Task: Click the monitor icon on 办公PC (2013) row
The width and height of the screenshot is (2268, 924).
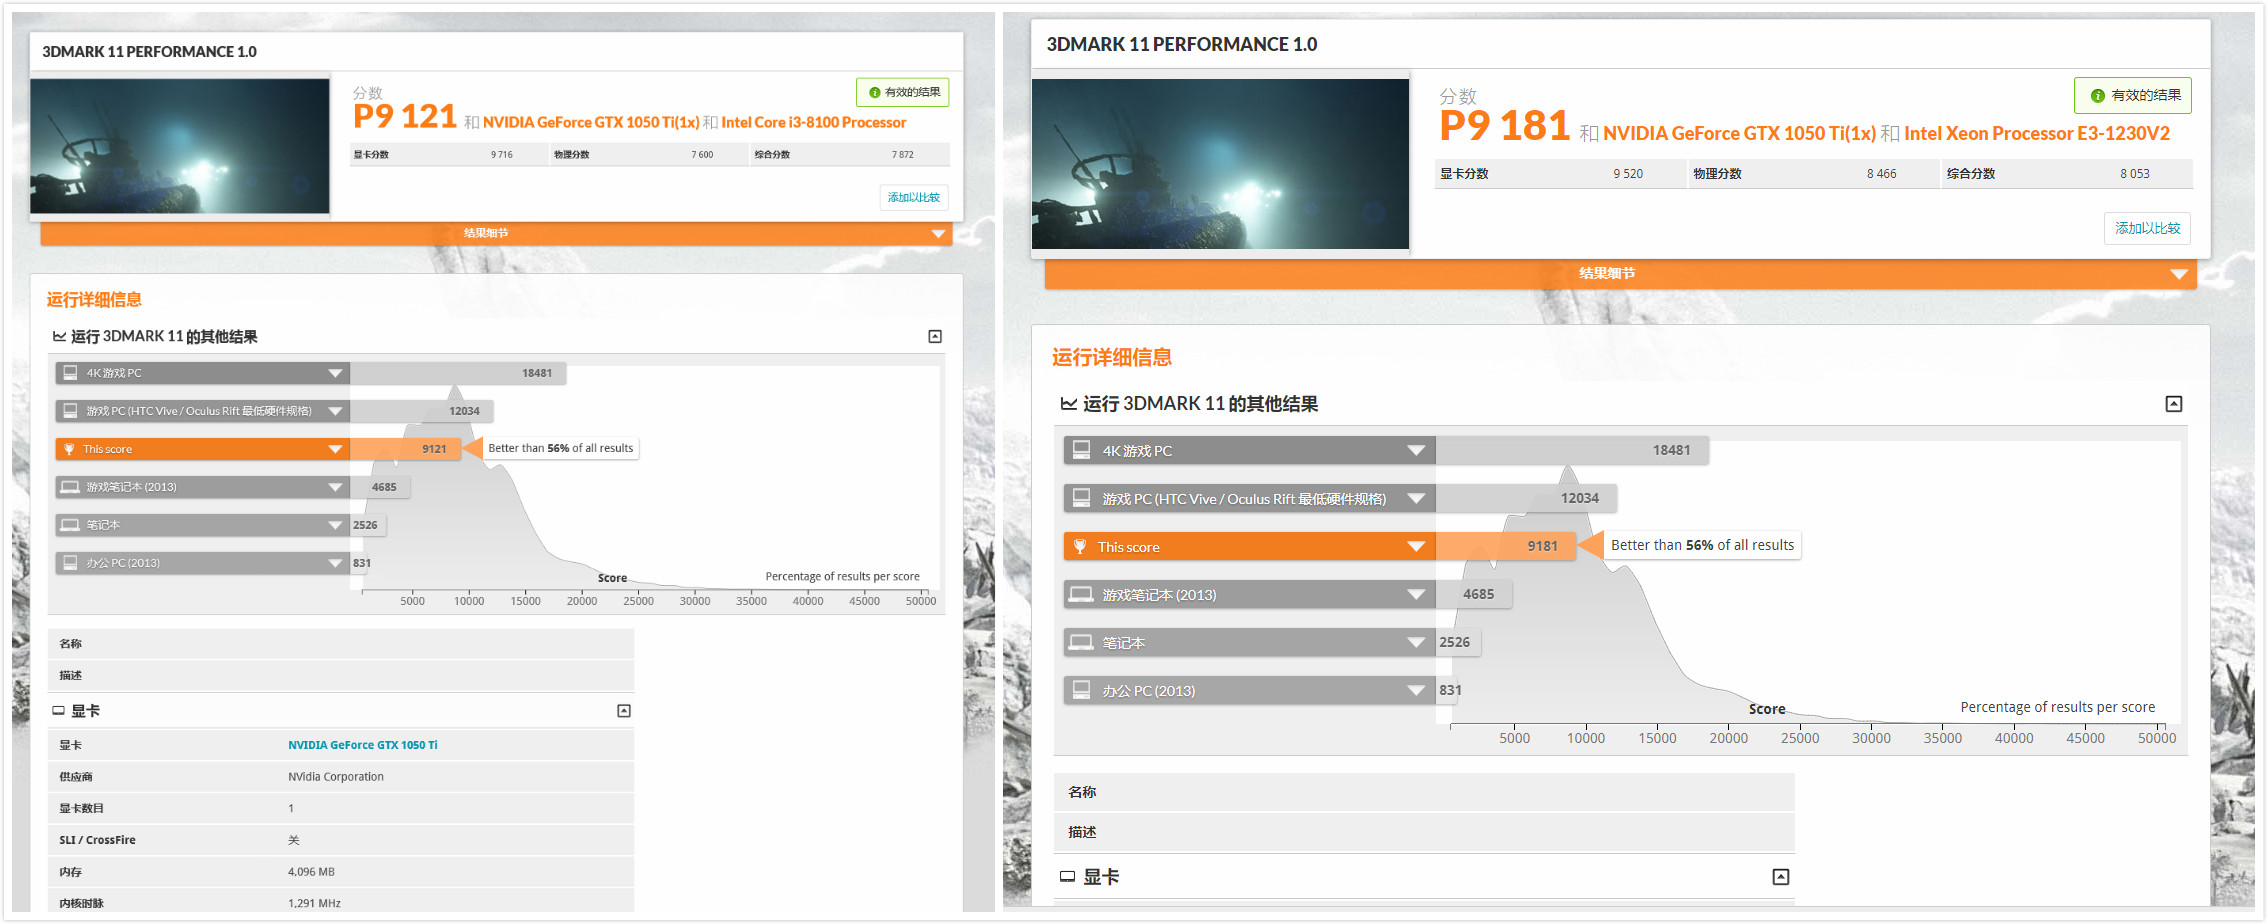Action: point(68,562)
